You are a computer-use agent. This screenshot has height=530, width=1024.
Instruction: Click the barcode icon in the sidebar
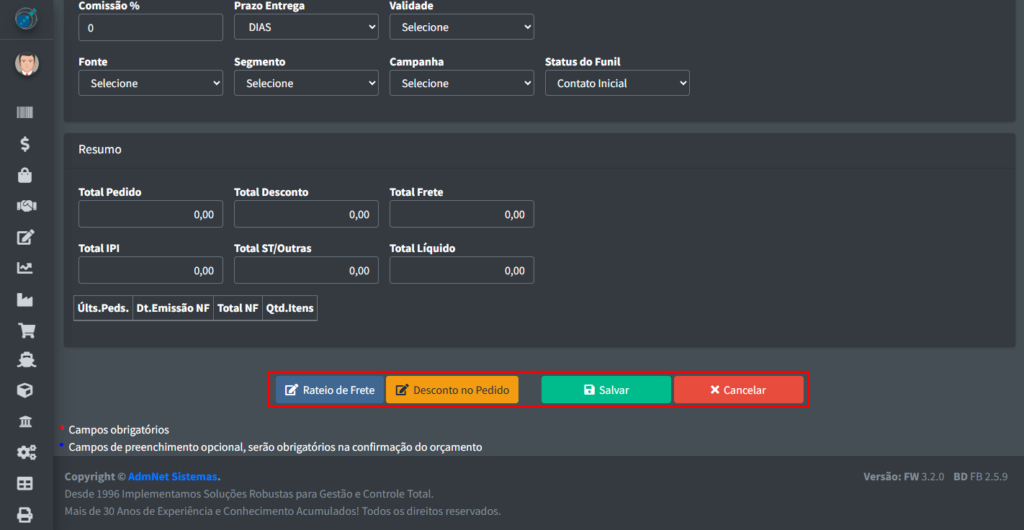click(x=25, y=113)
